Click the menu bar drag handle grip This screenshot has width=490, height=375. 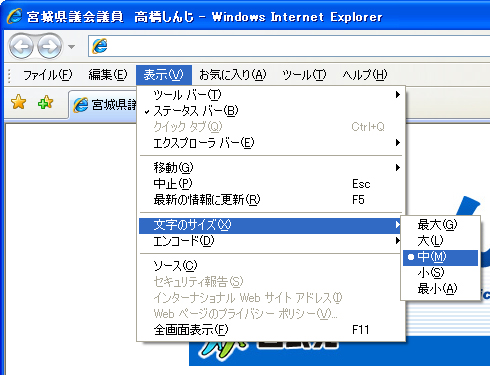tap(9, 75)
